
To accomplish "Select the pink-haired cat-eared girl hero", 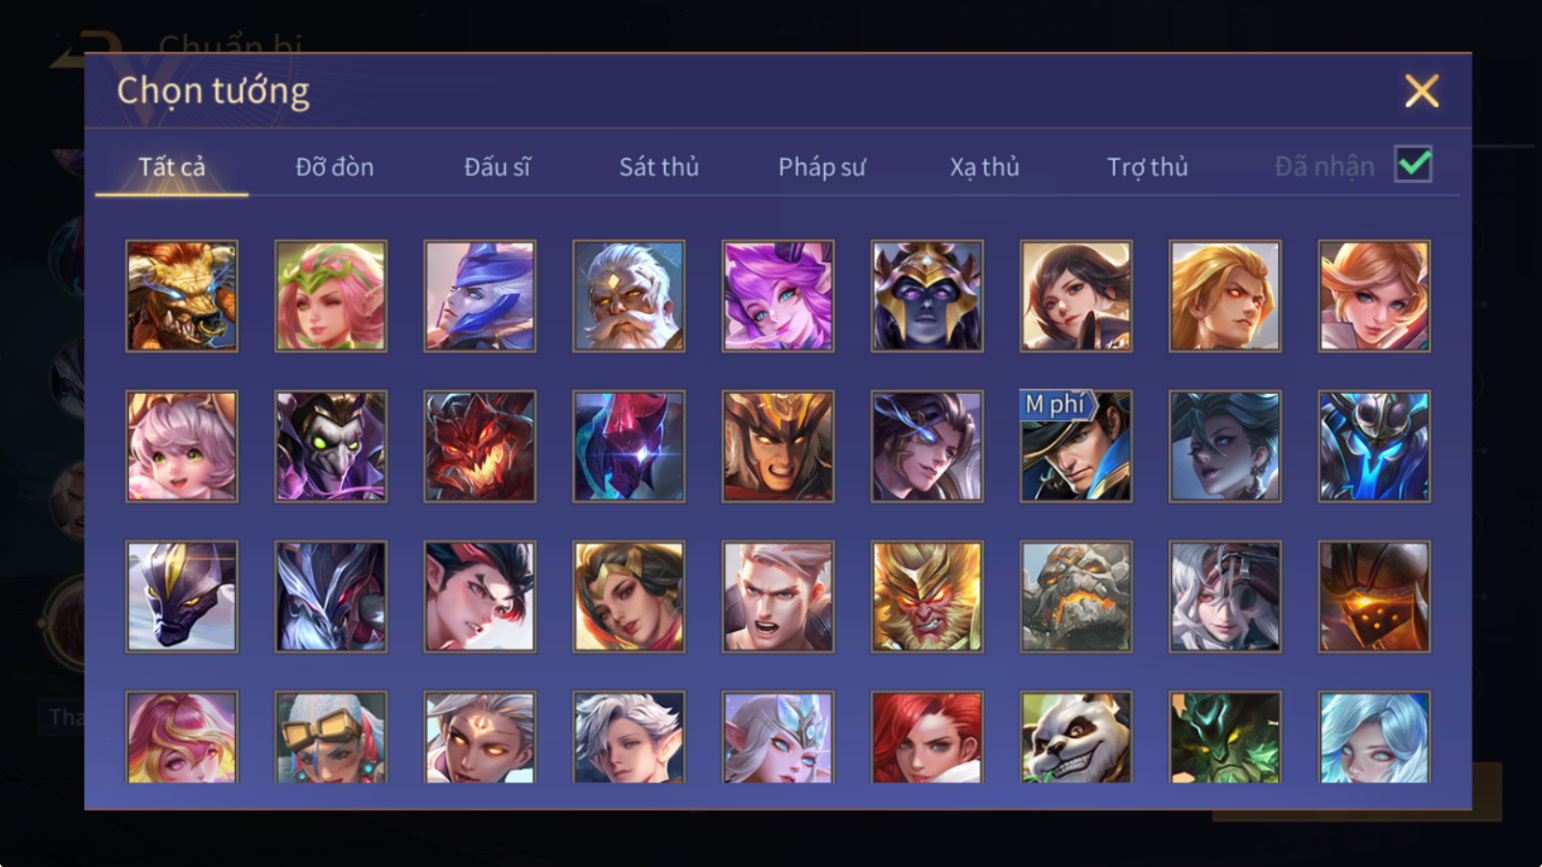I will [182, 446].
